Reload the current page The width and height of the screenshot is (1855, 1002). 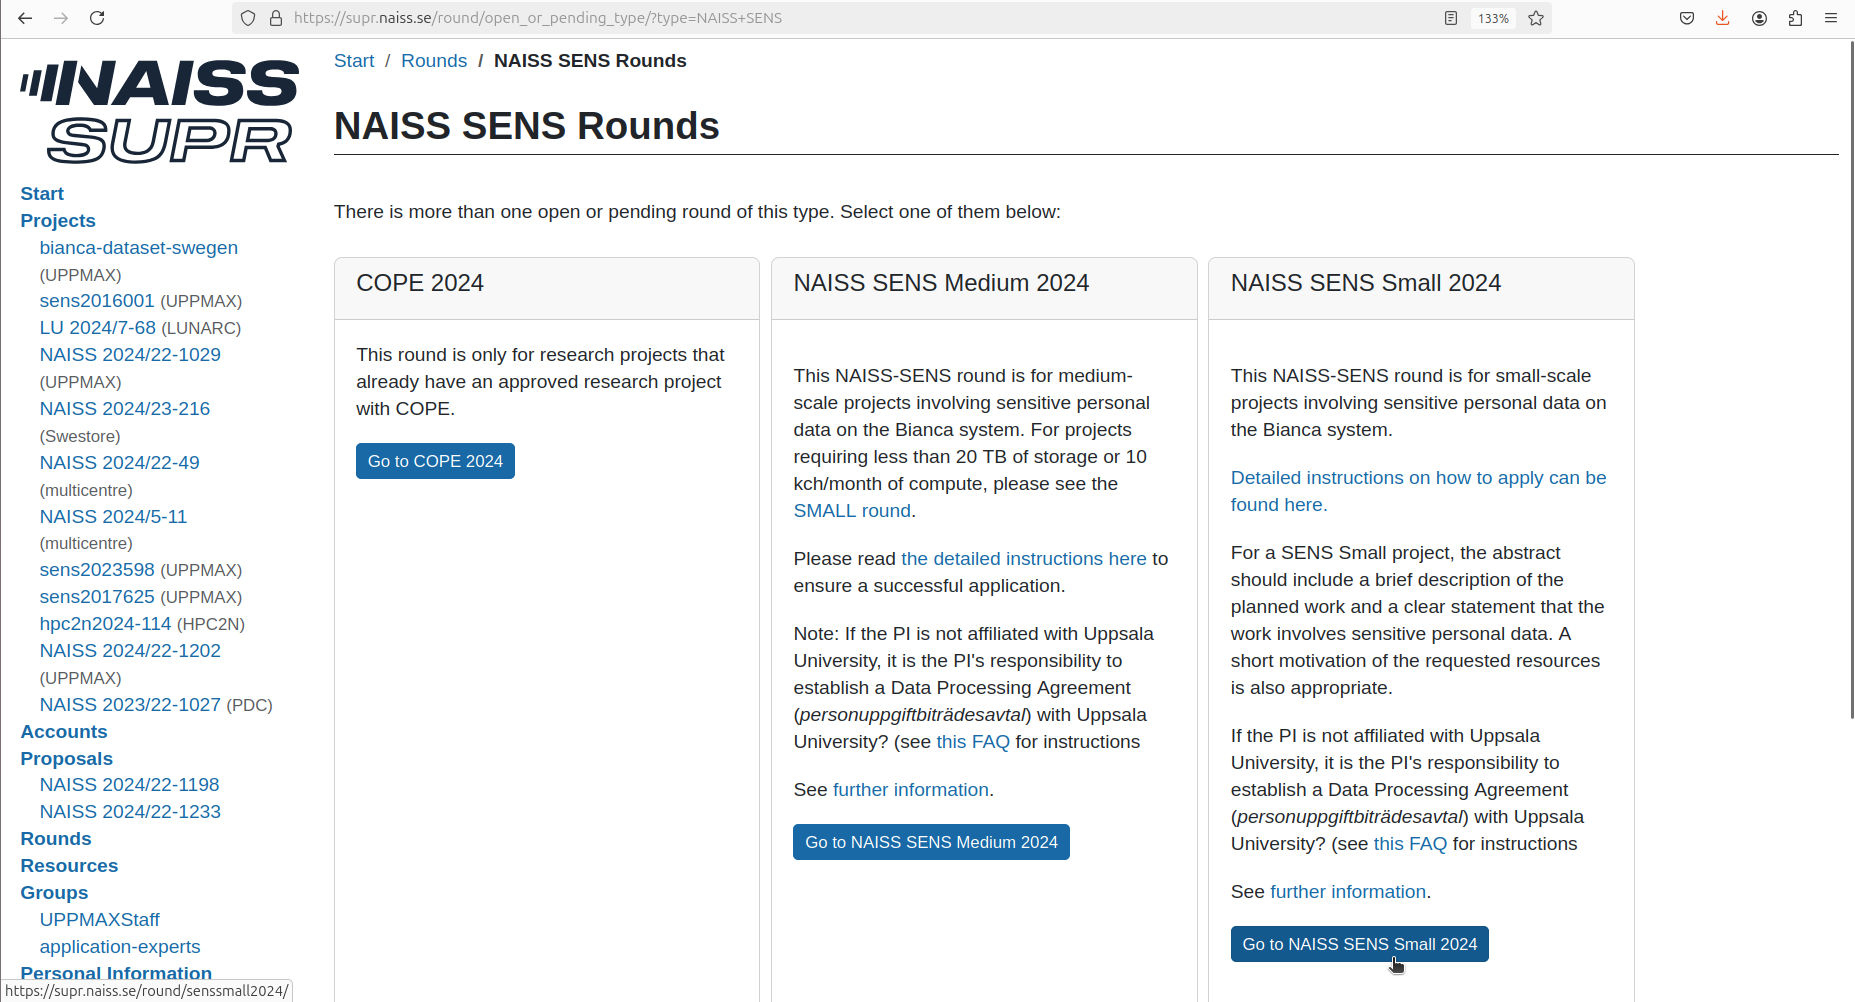(97, 17)
